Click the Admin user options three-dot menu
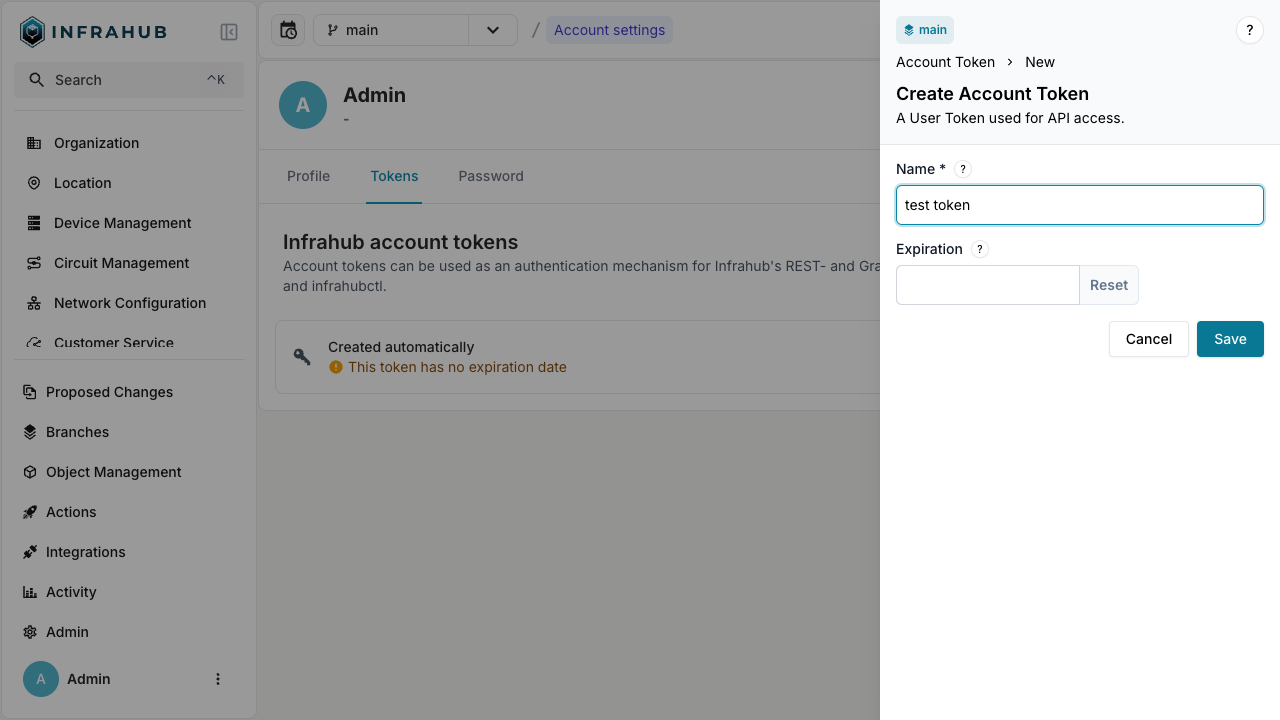Image resolution: width=1280 pixels, height=720 pixels. pyautogui.click(x=218, y=679)
